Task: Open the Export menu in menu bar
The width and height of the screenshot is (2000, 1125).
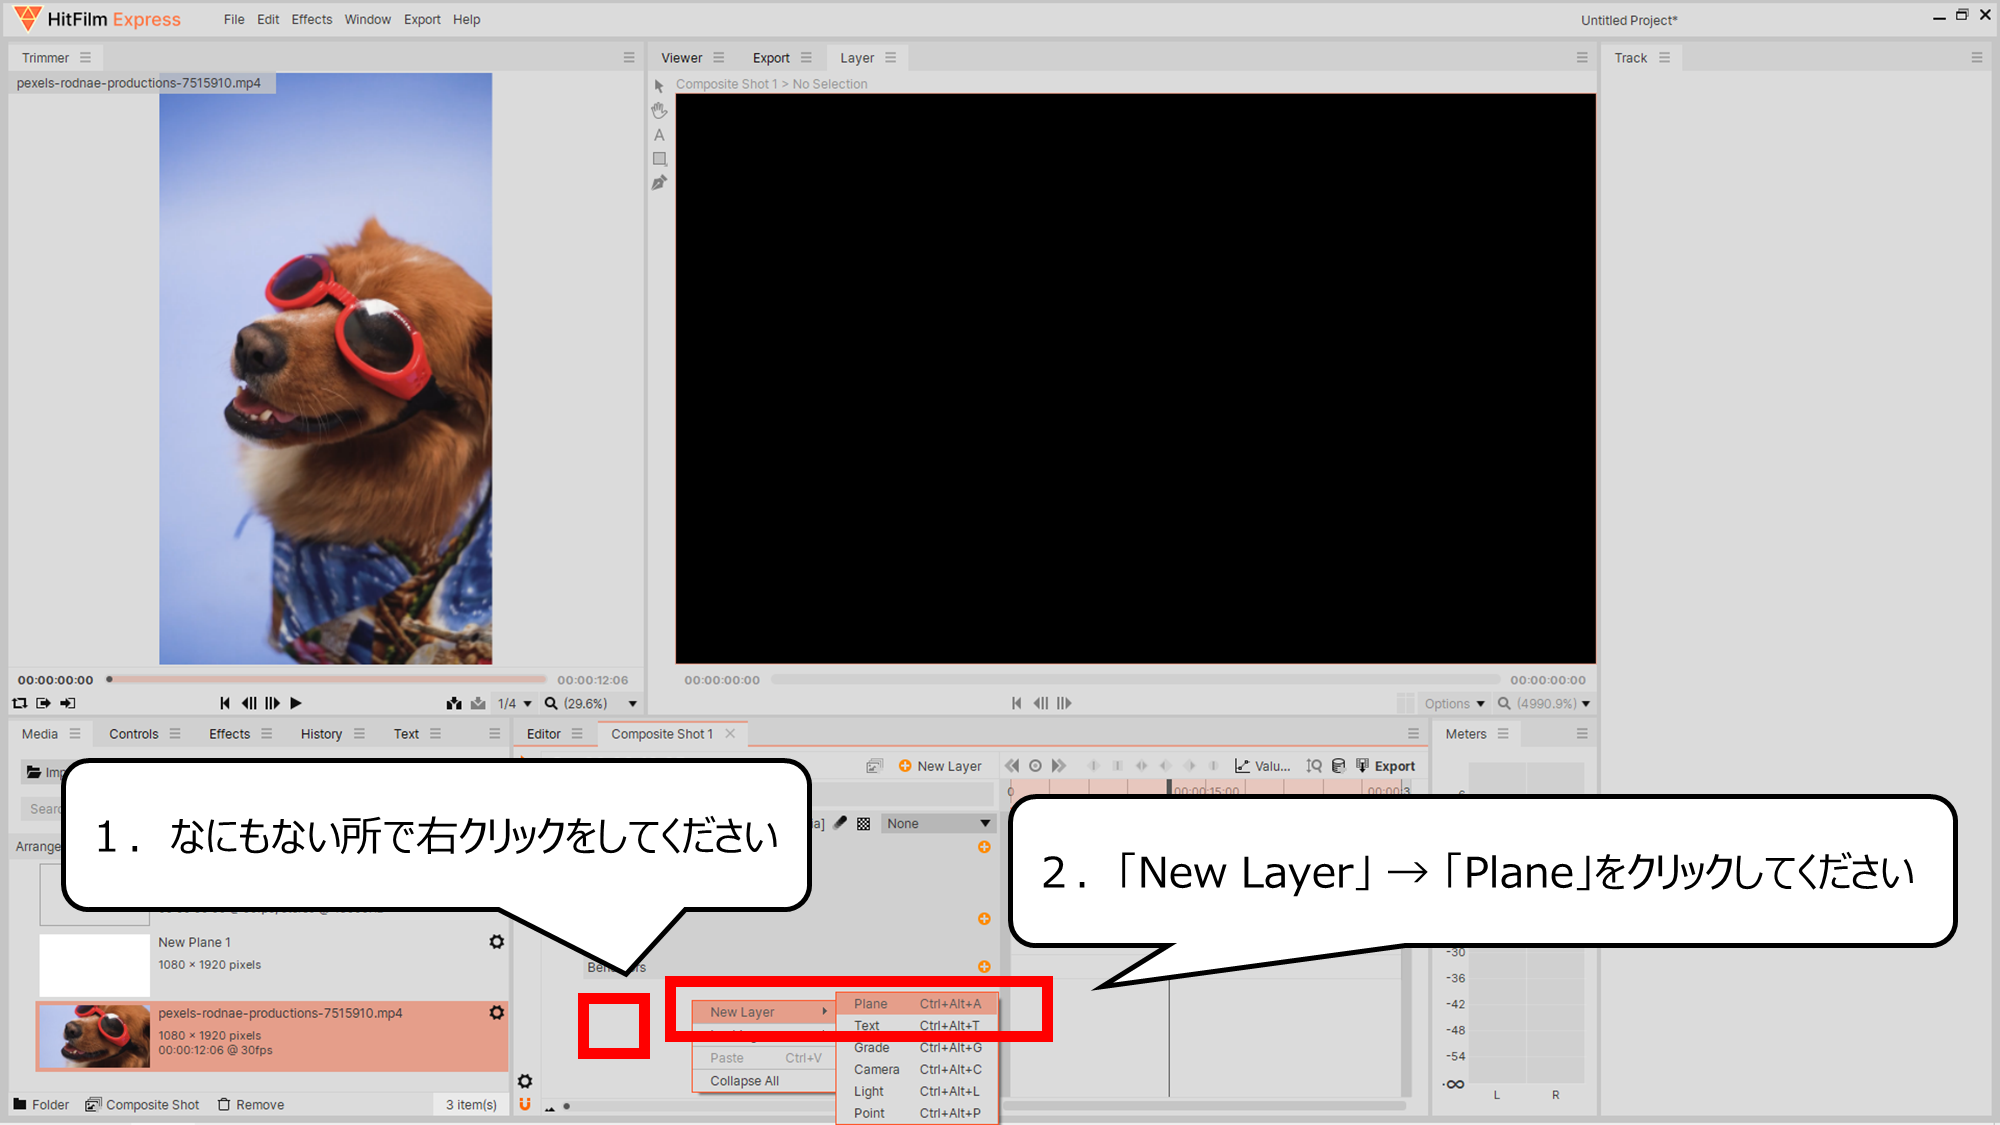Action: pos(422,19)
